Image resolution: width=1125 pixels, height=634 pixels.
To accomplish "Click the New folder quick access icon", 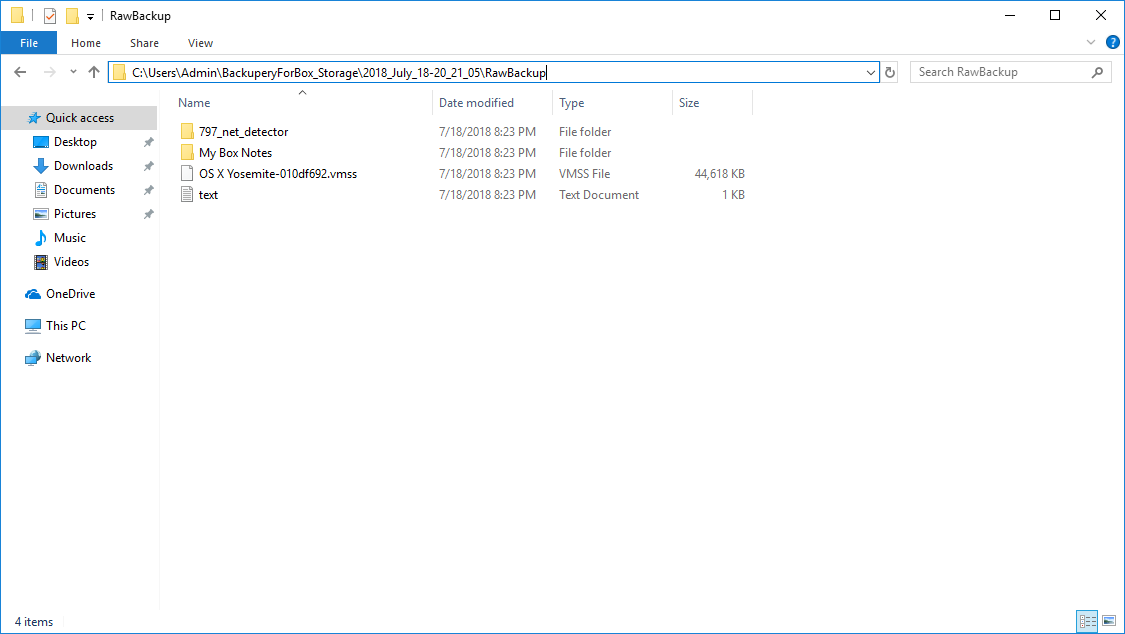I will [72, 15].
